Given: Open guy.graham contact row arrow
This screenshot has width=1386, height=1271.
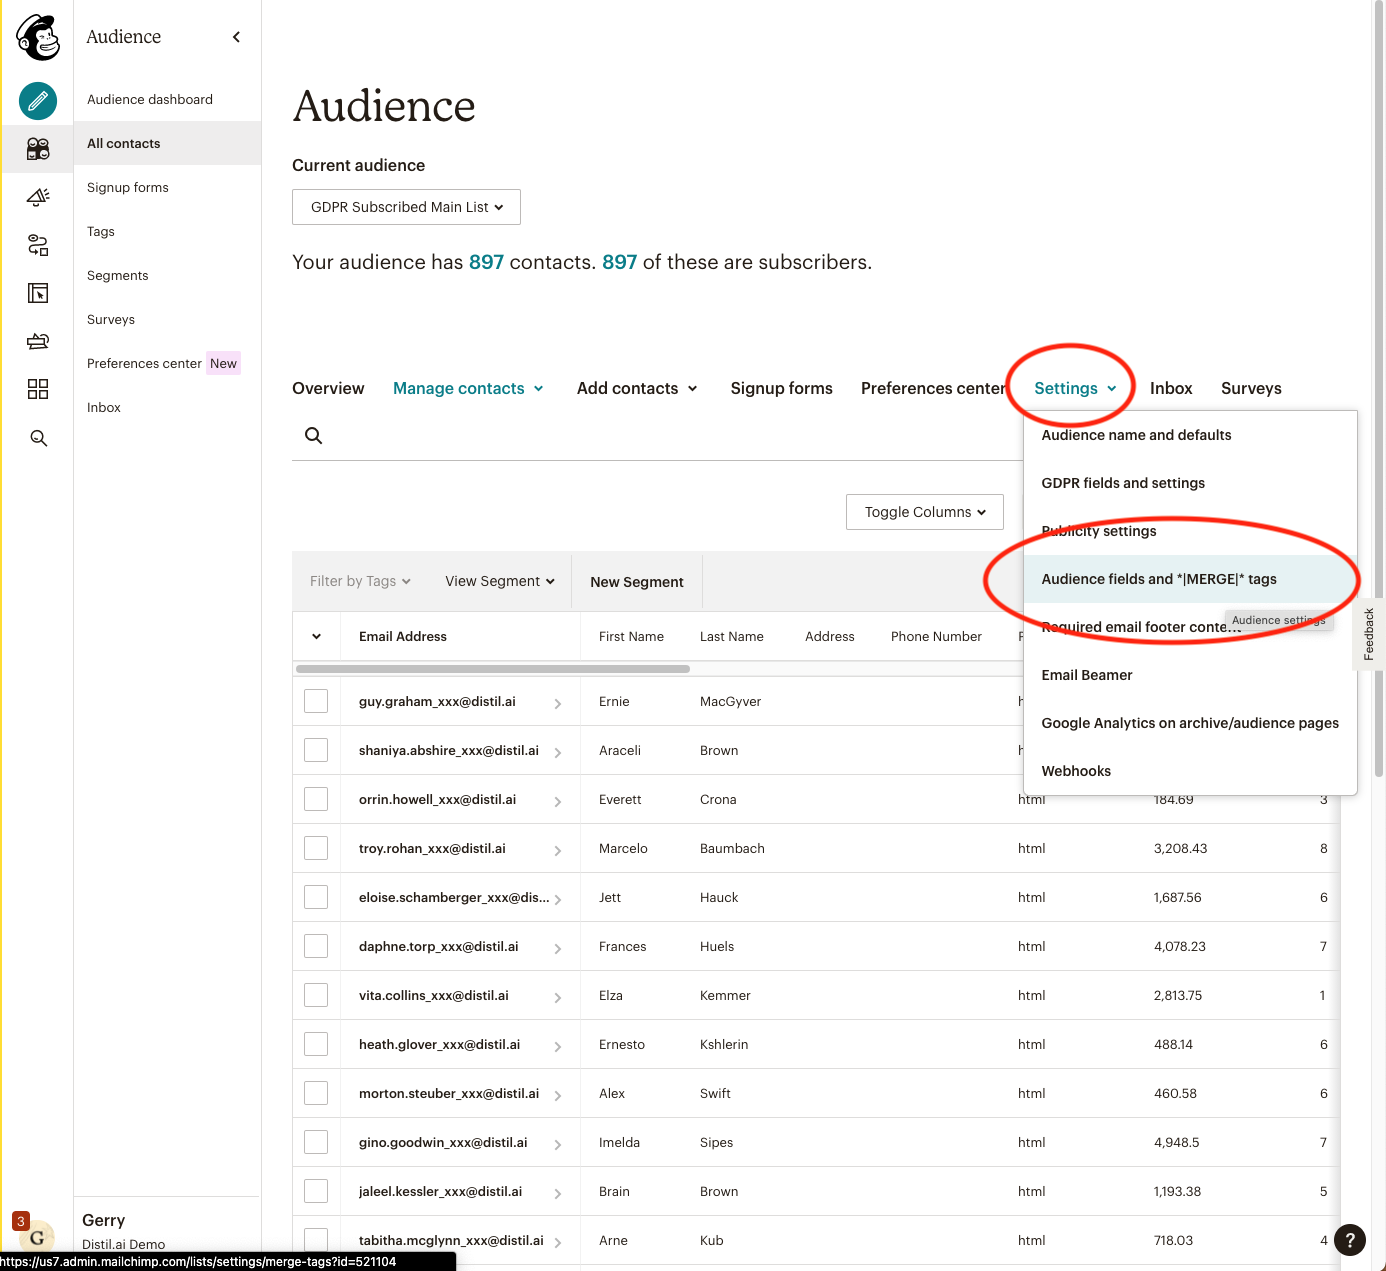Looking at the screenshot, I should (557, 704).
